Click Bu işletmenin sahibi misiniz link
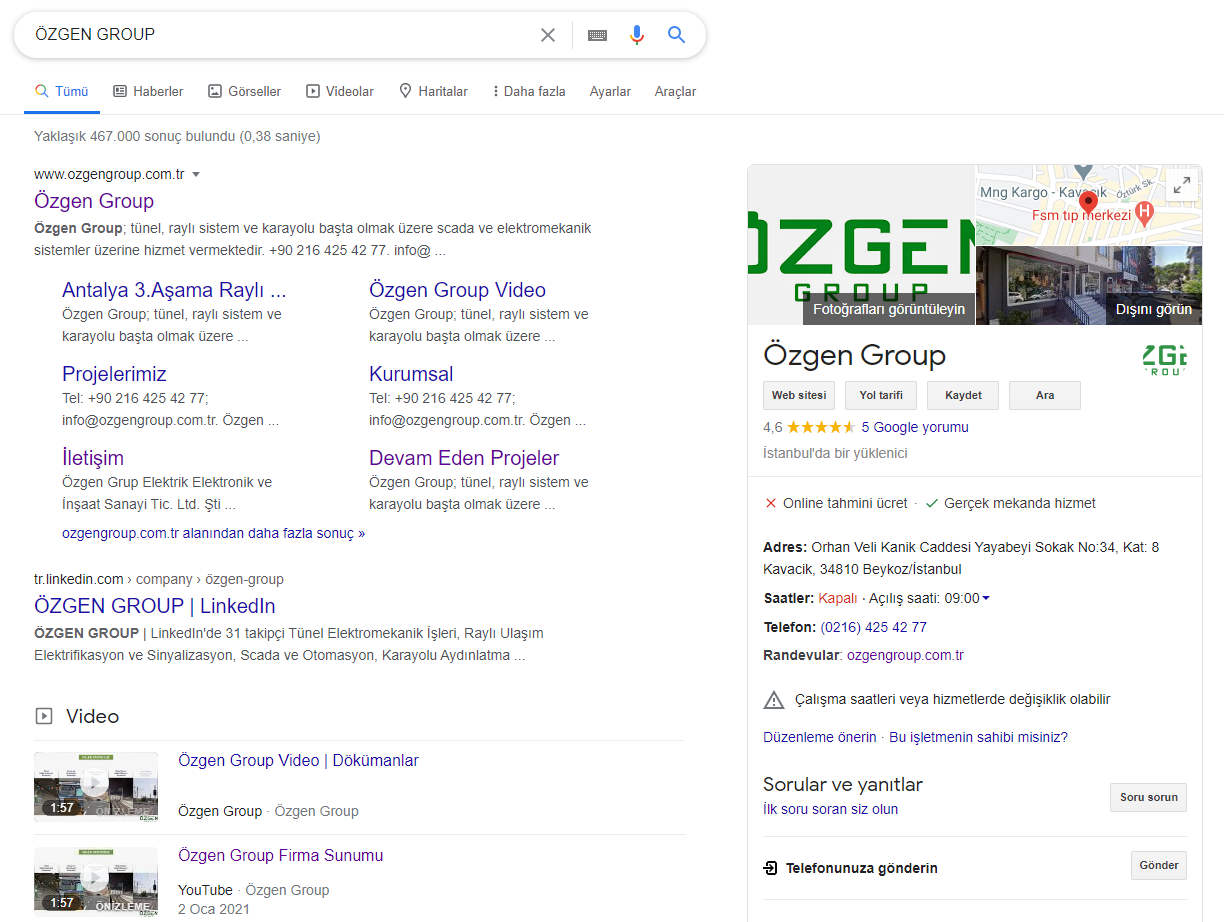The height and width of the screenshot is (922, 1224). point(978,737)
